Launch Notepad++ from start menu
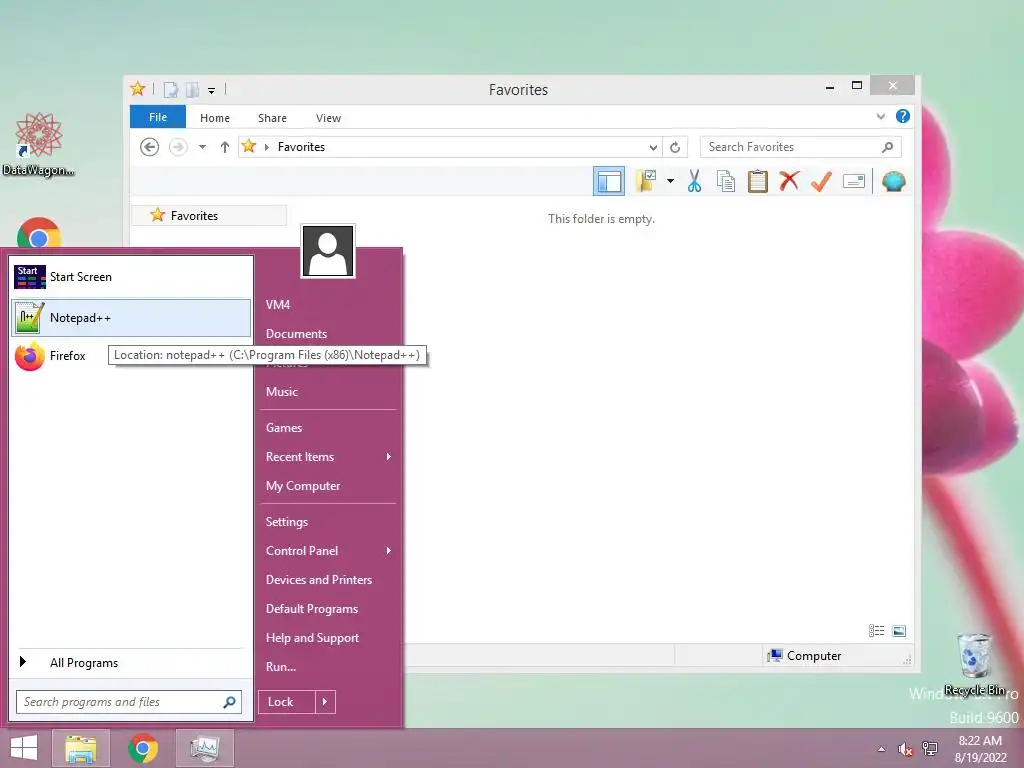Image resolution: width=1024 pixels, height=768 pixels. tap(131, 318)
